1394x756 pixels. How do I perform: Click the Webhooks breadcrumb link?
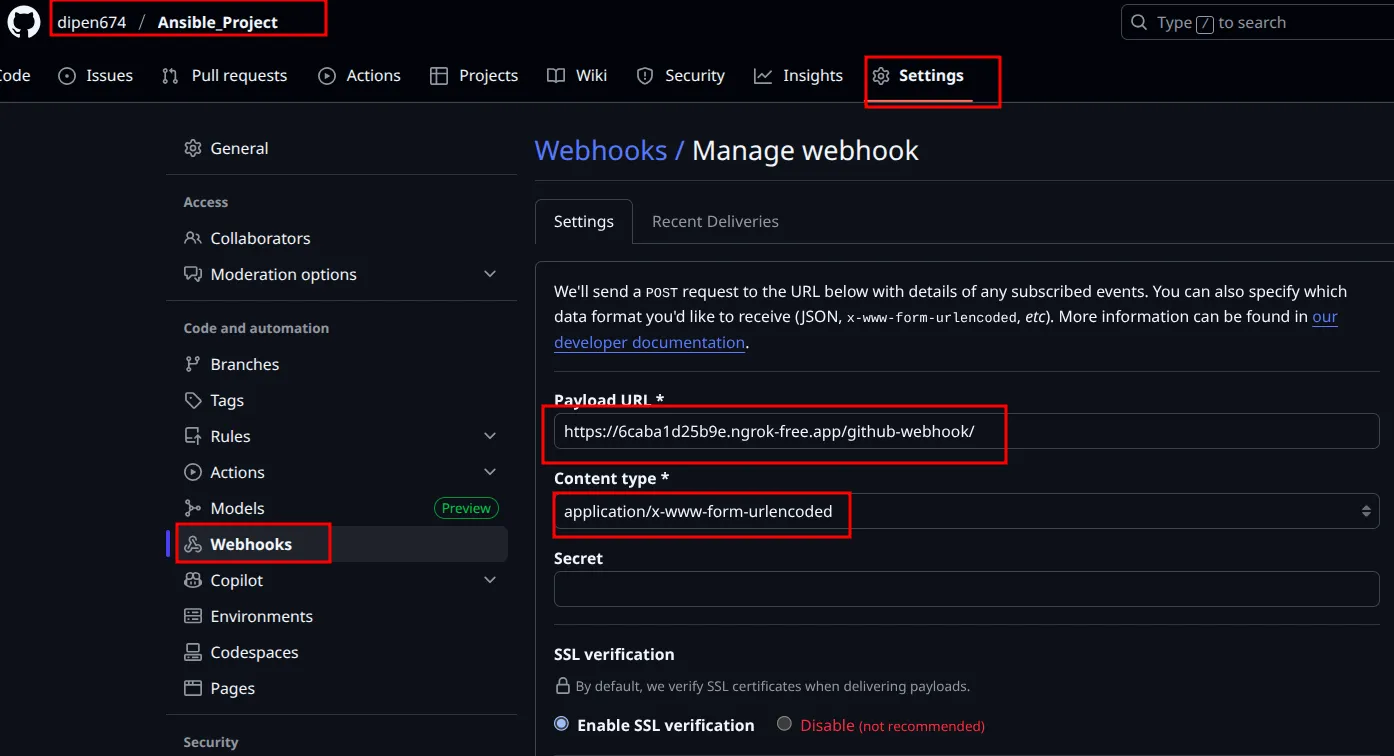pos(600,150)
